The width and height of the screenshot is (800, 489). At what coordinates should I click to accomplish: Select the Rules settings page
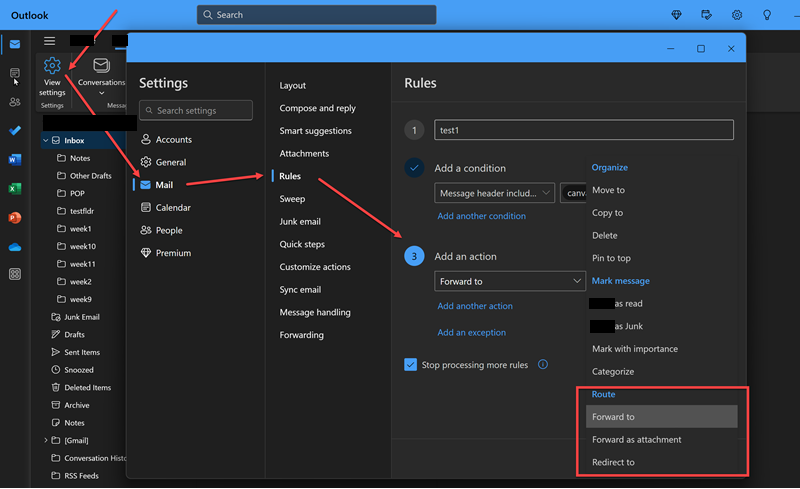(x=290, y=176)
